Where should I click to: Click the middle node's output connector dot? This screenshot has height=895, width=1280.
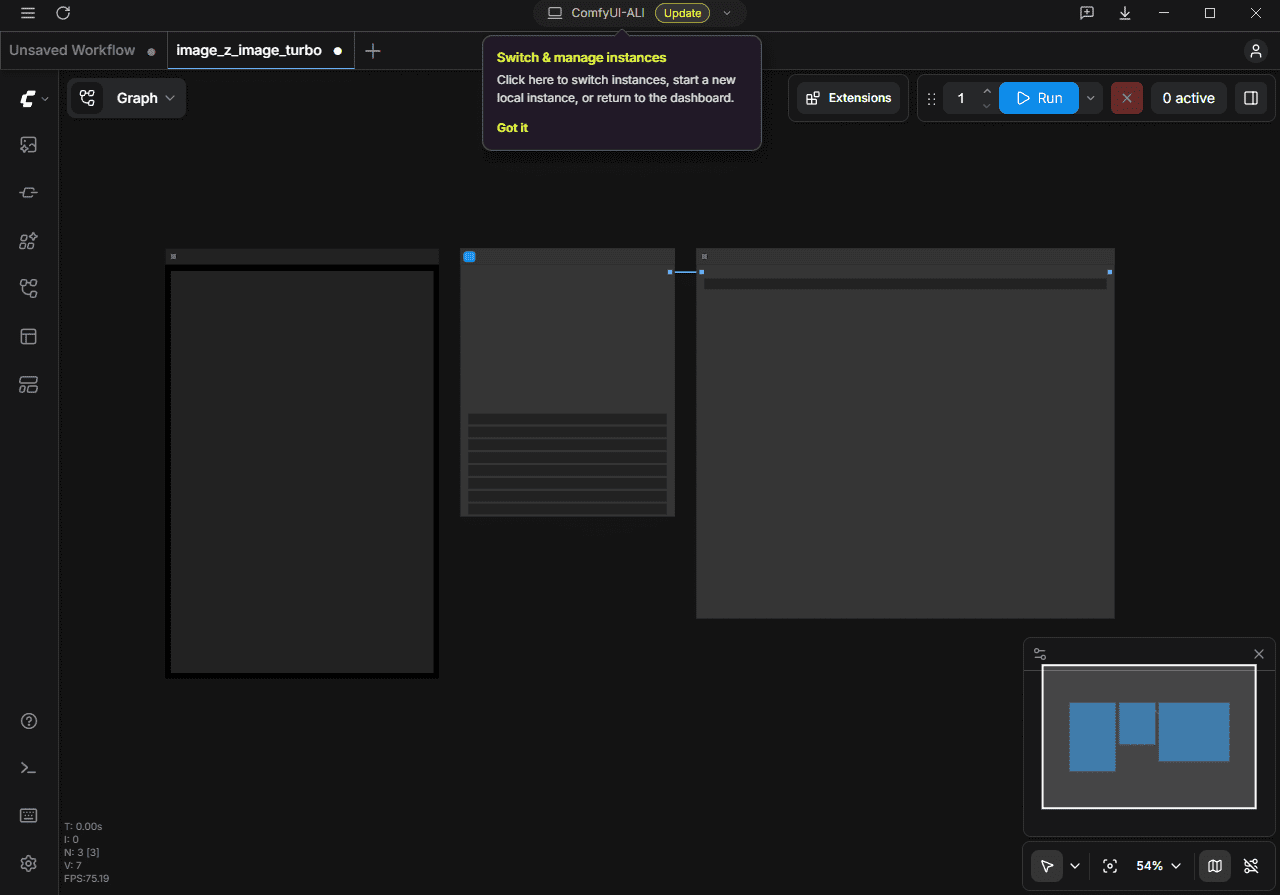[x=670, y=272]
